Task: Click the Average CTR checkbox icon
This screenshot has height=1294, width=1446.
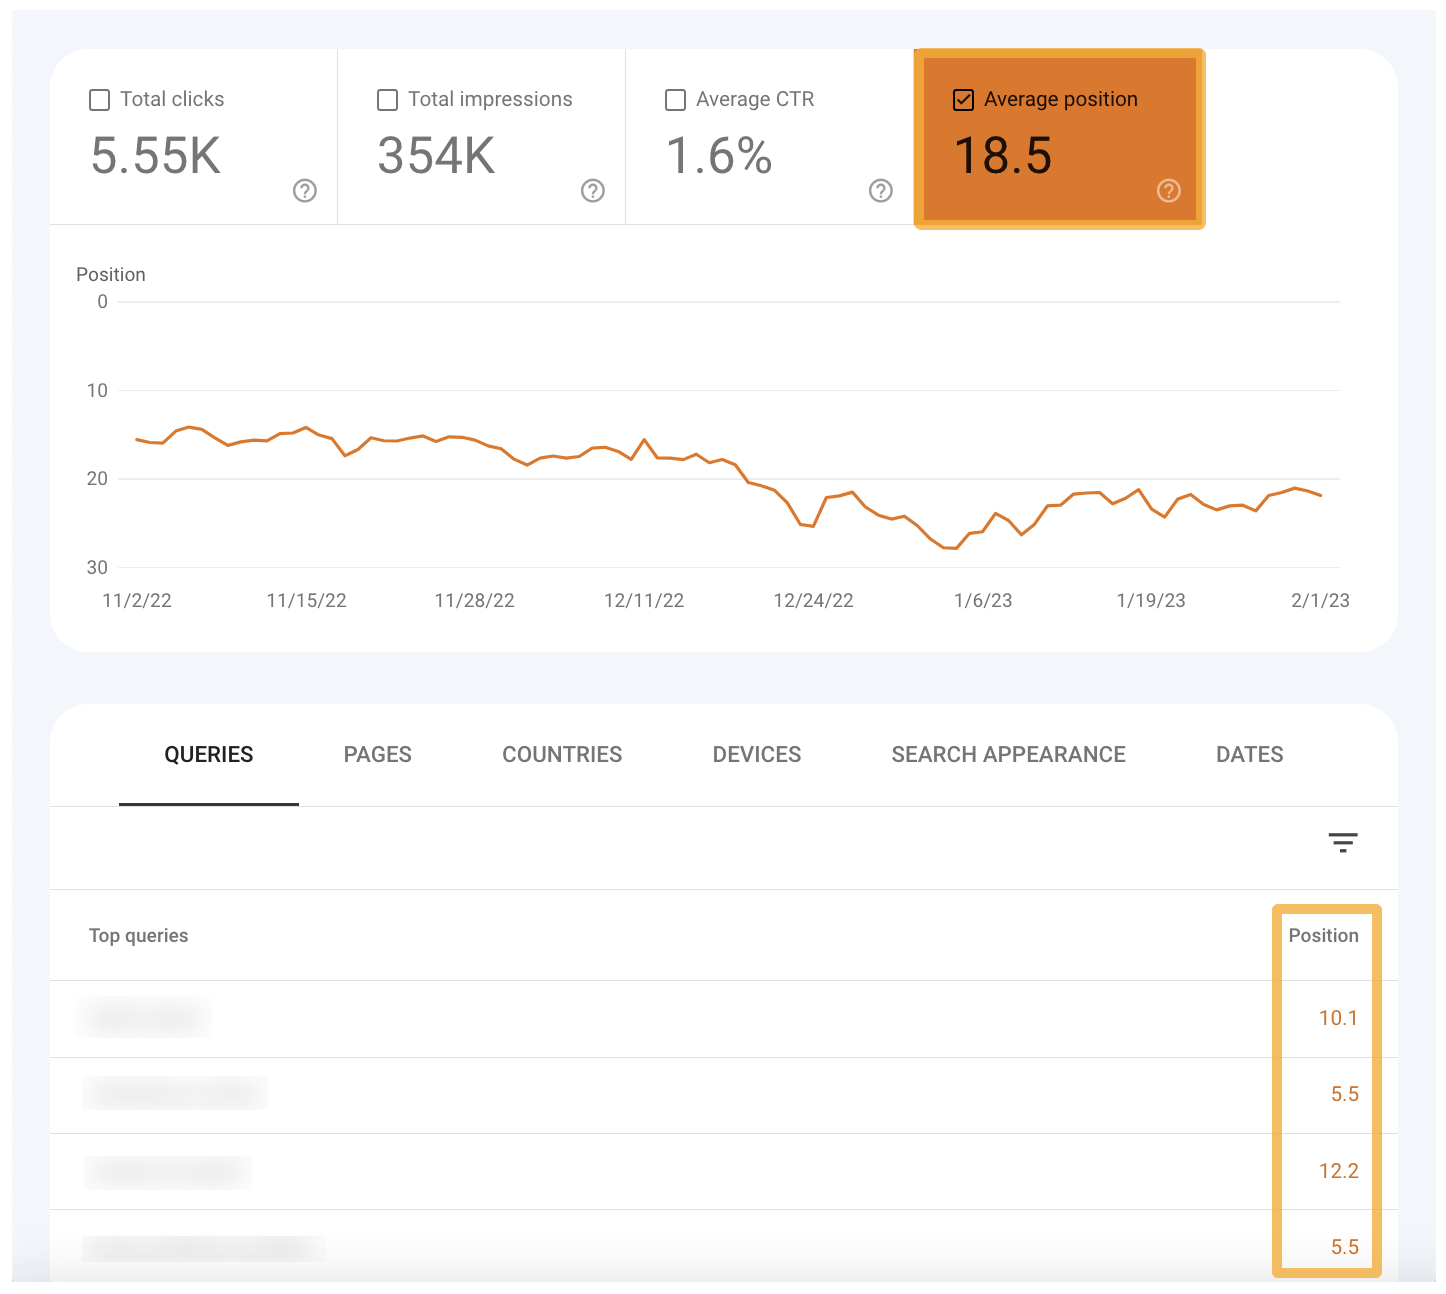Action: [674, 99]
